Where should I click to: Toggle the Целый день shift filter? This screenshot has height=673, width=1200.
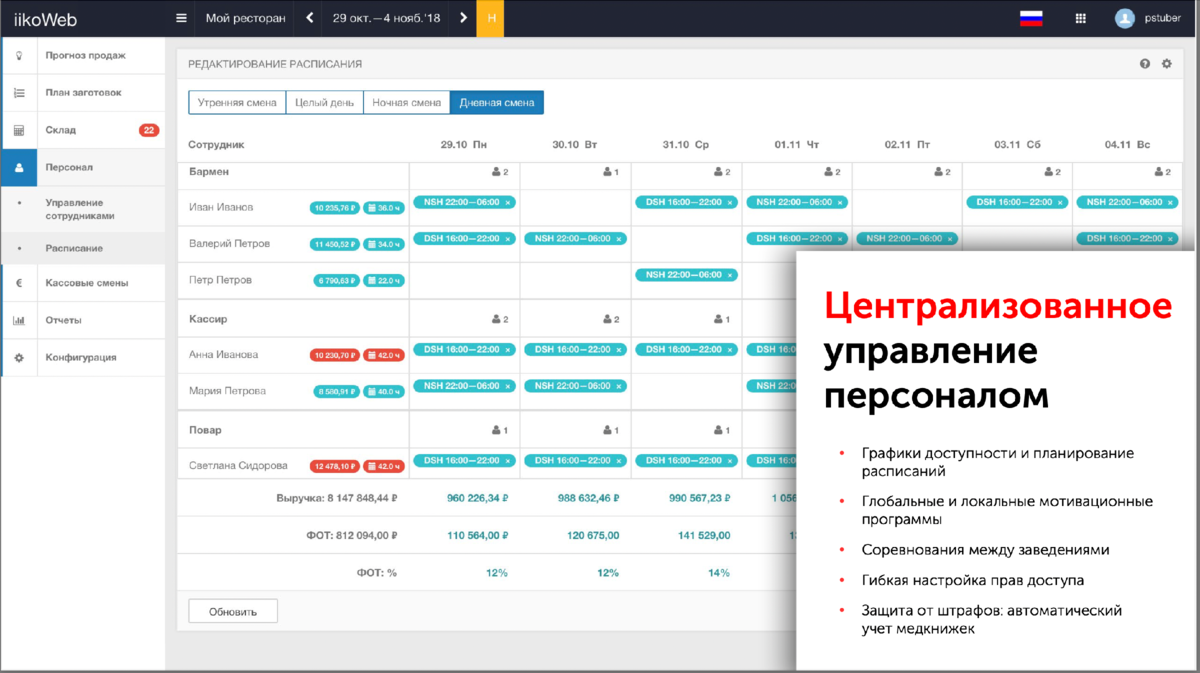click(323, 102)
